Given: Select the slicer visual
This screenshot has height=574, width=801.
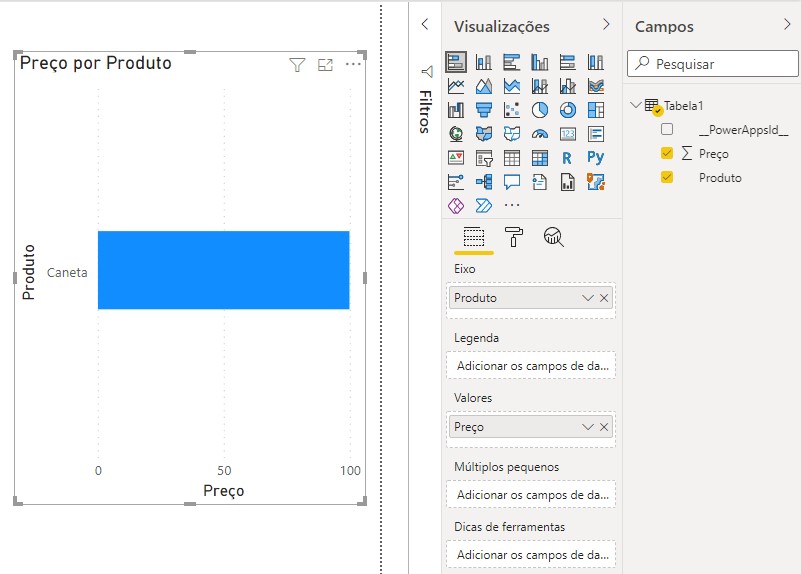Looking at the screenshot, I should 484,158.
